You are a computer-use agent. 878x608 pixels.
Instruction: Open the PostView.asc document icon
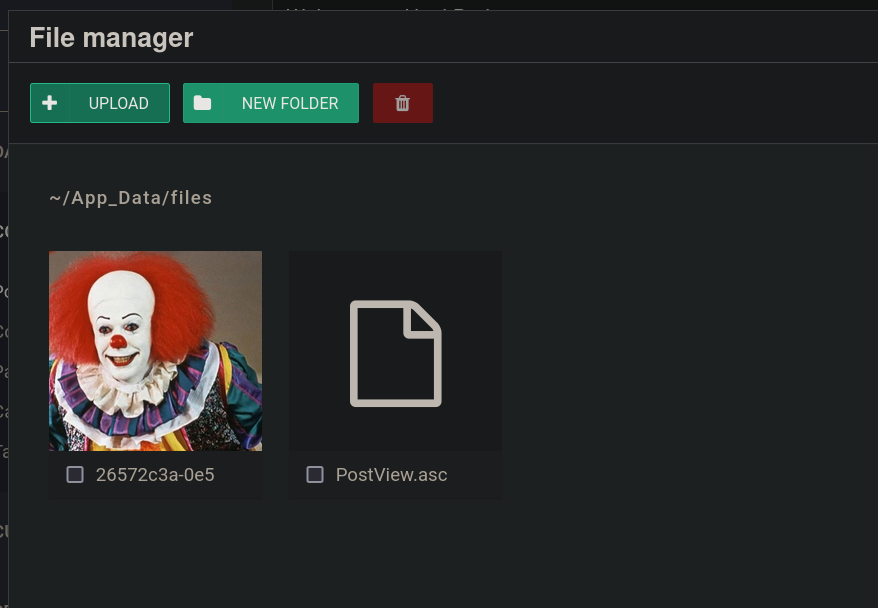coord(396,353)
